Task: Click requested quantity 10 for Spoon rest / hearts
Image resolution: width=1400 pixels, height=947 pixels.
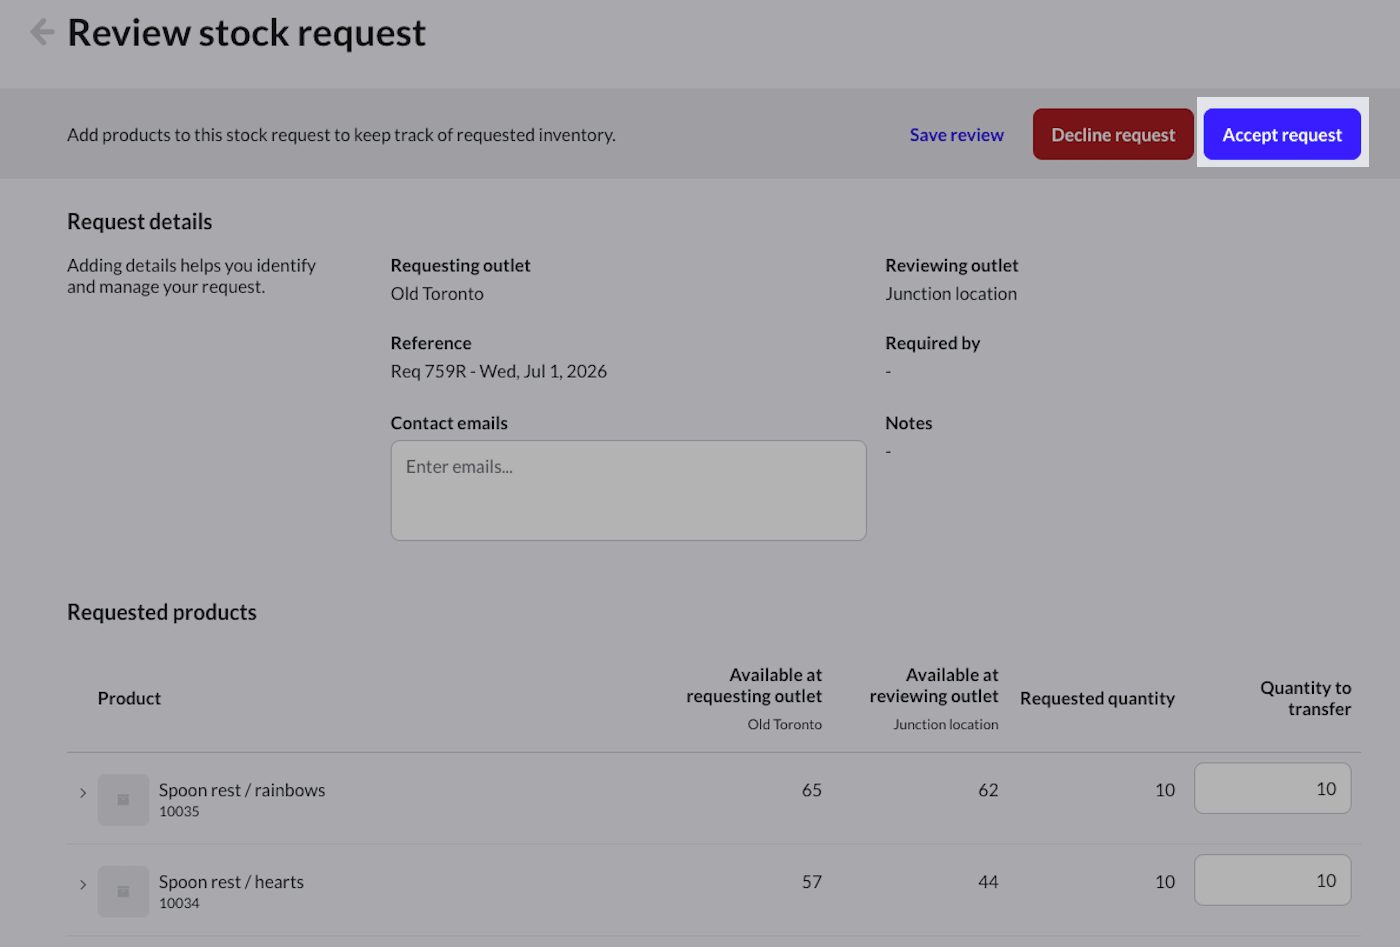Action: pos(1165,882)
